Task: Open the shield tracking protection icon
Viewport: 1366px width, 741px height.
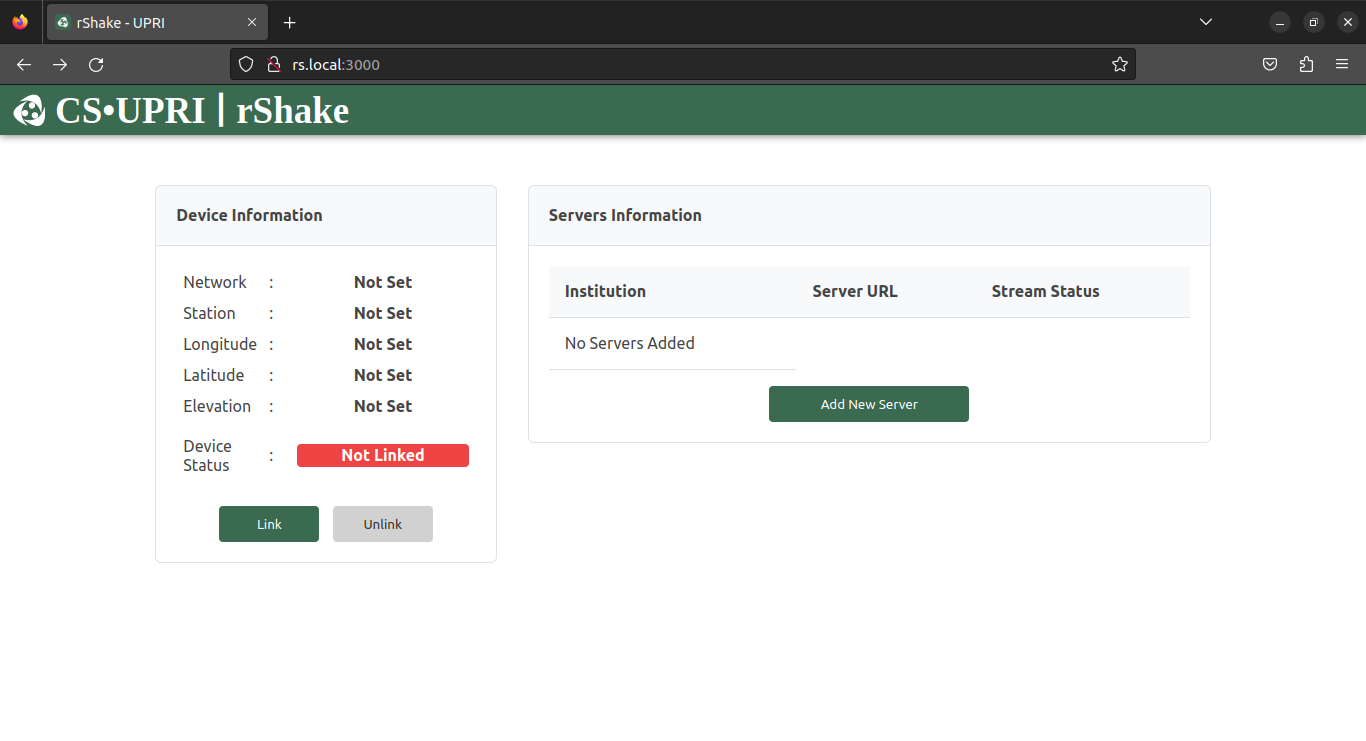Action: click(246, 64)
